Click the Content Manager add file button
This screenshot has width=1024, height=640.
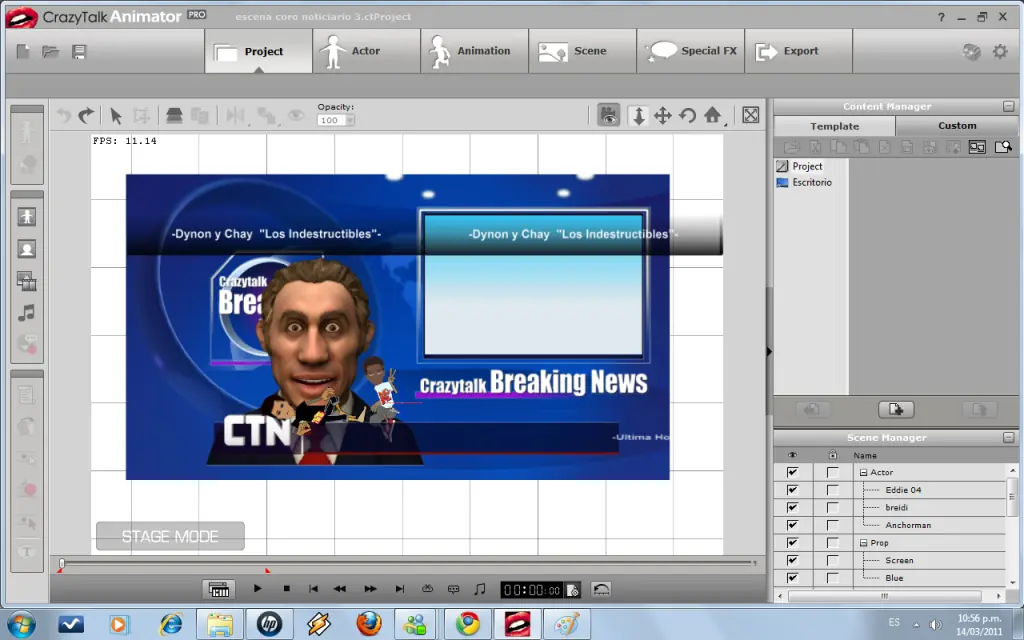896,409
